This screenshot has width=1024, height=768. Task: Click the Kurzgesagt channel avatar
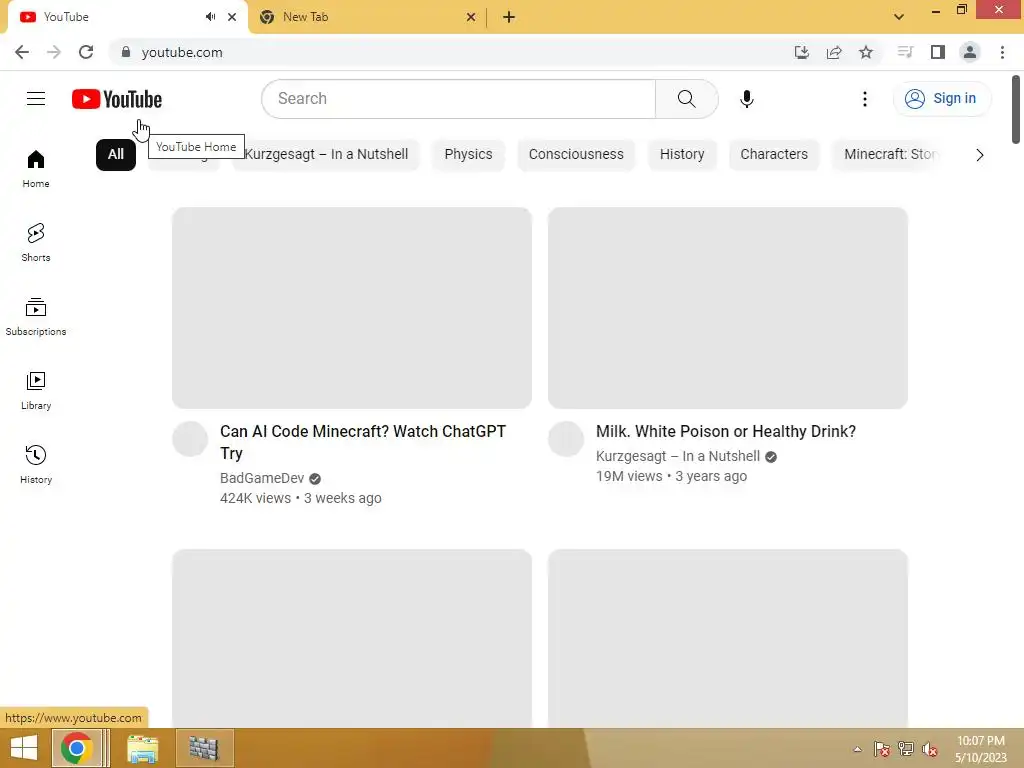click(566, 439)
